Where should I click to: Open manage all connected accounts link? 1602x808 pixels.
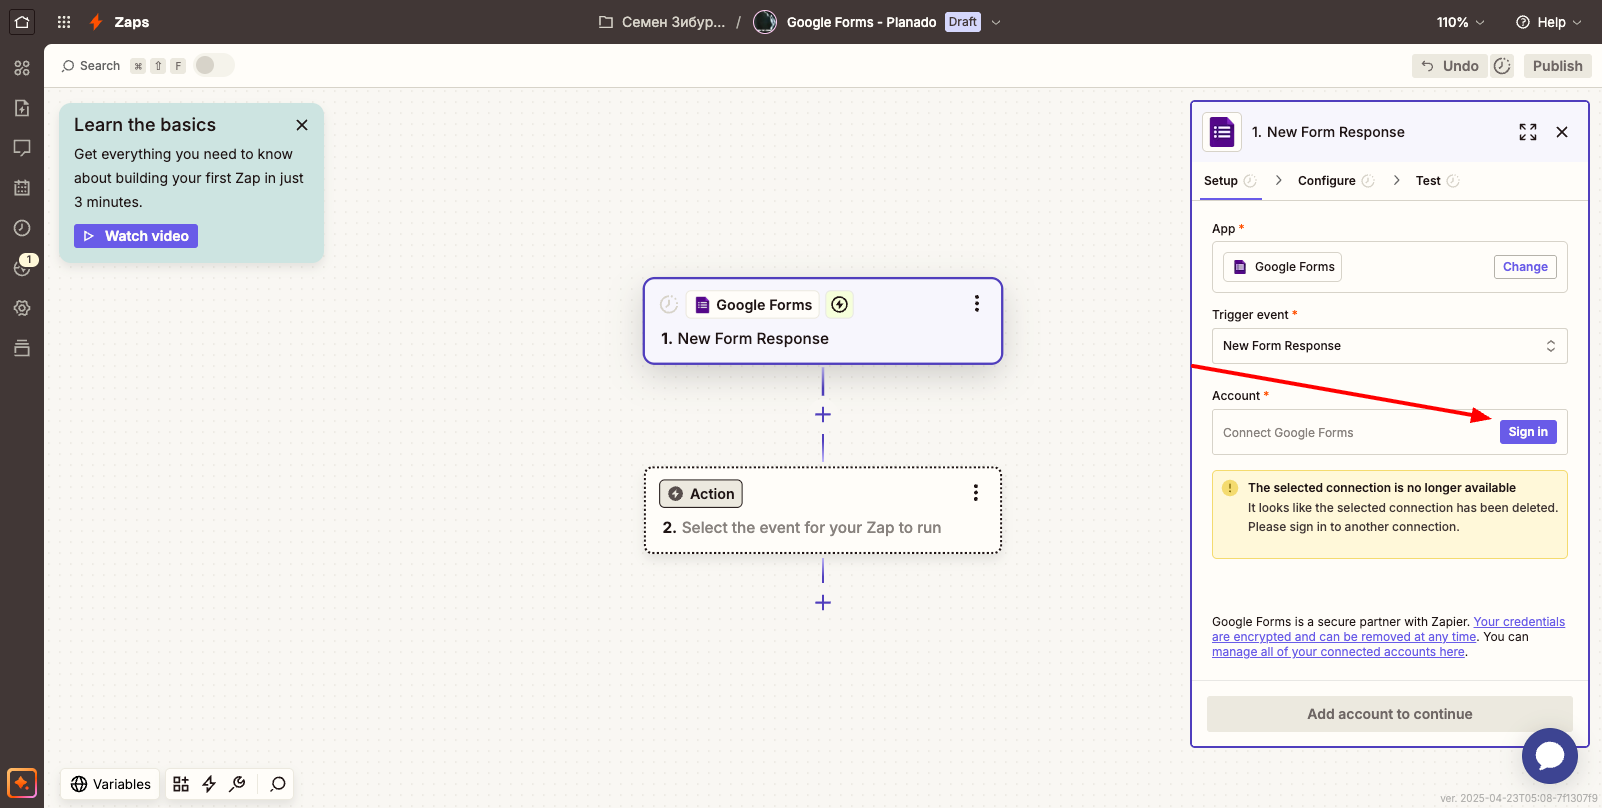click(1338, 652)
